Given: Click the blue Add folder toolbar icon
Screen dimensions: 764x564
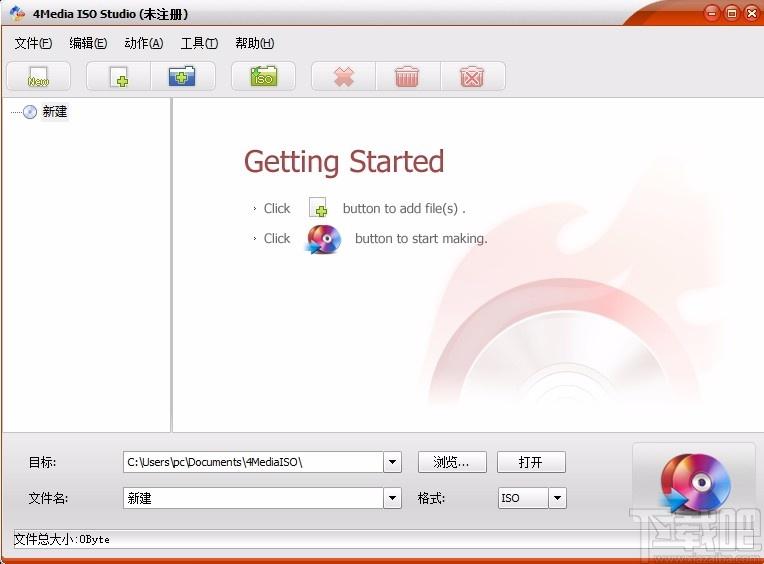Looking at the screenshot, I should tap(182, 76).
